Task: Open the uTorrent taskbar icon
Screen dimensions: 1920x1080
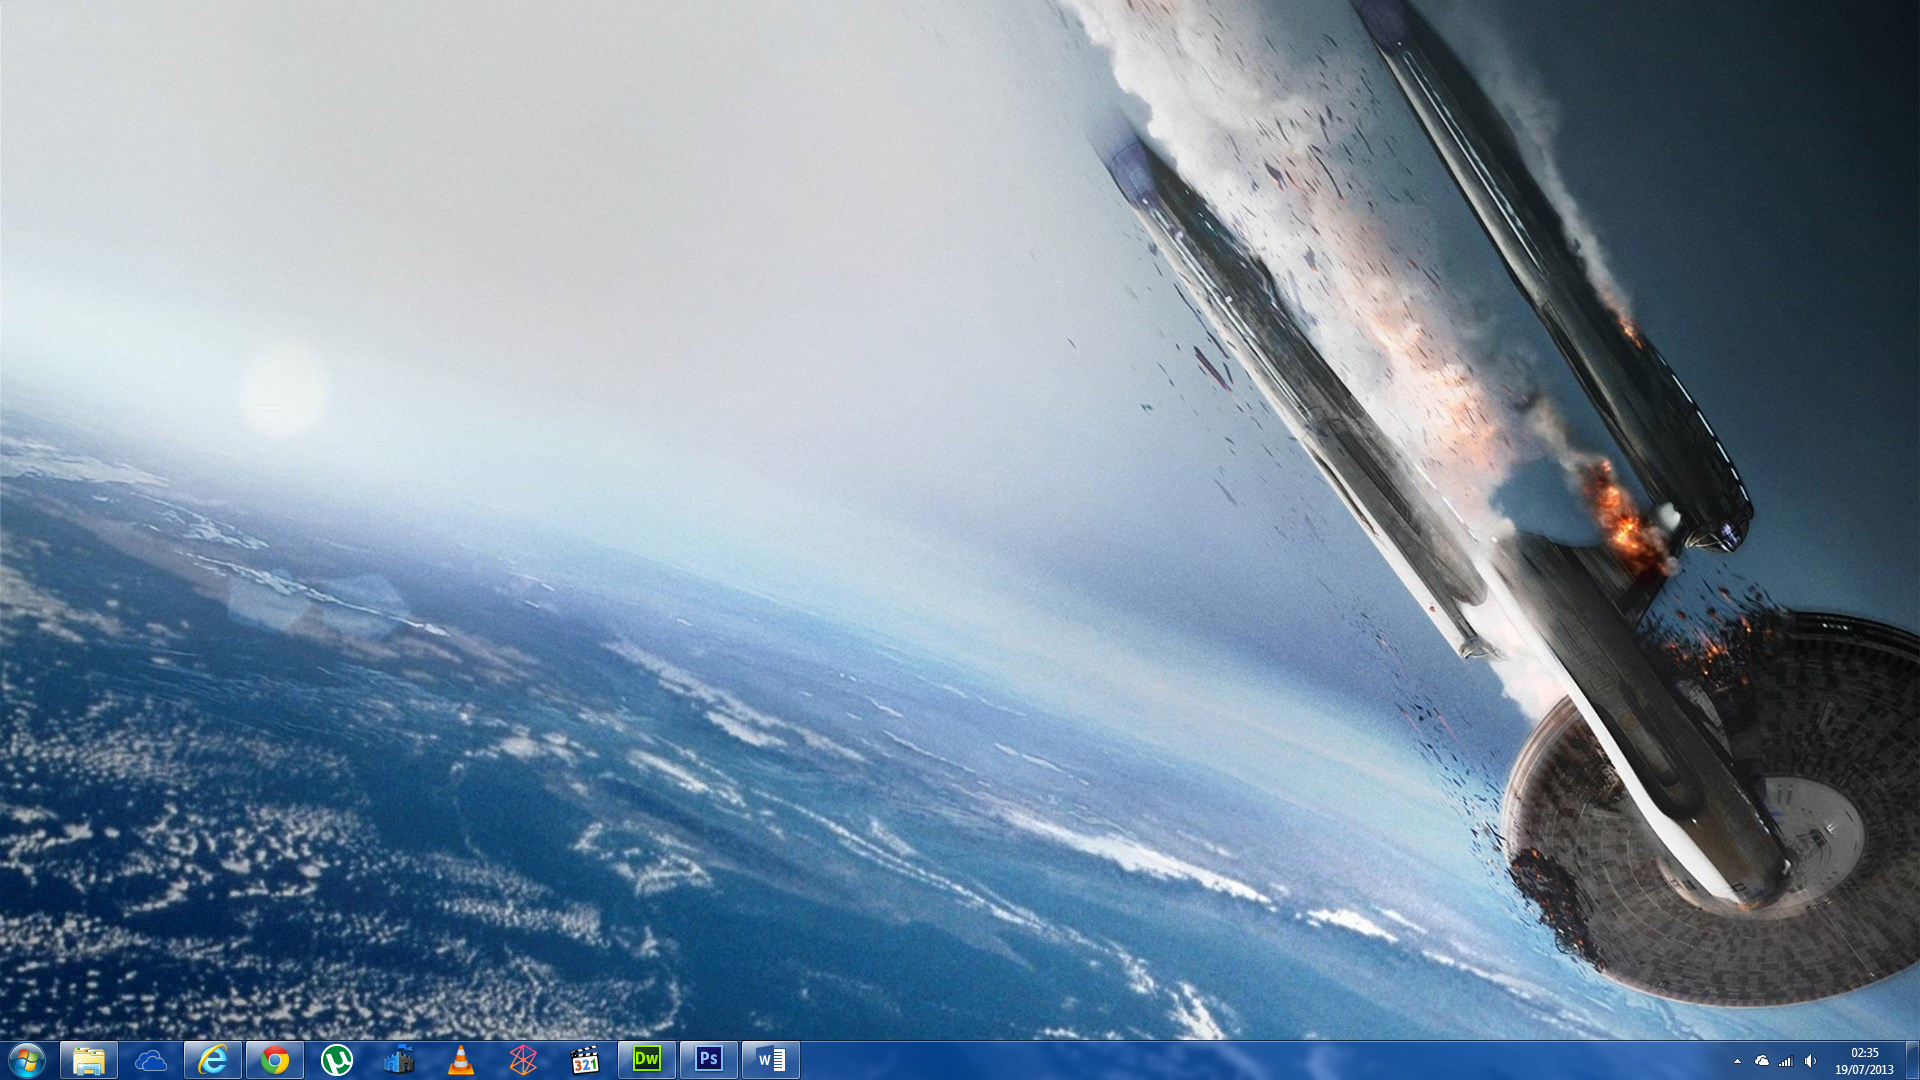Action: (x=337, y=1060)
